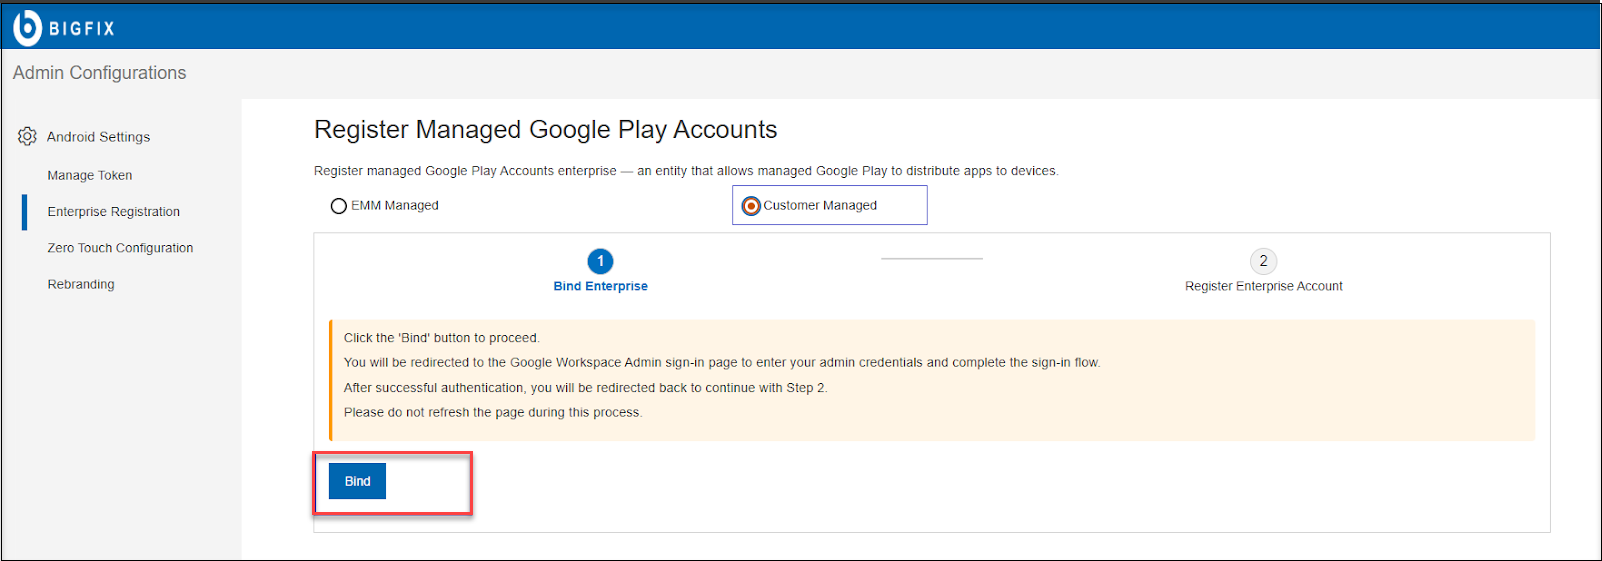Open Zero Touch Configuration
This screenshot has width=1602, height=561.
(120, 248)
